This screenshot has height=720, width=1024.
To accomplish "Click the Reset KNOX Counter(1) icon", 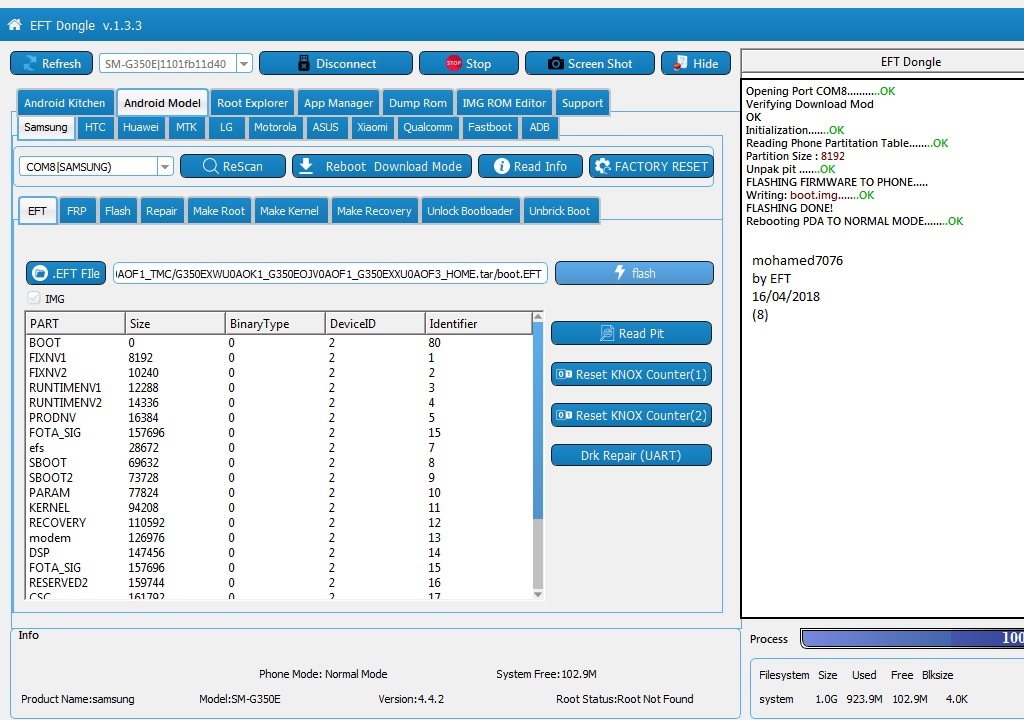I will [564, 374].
